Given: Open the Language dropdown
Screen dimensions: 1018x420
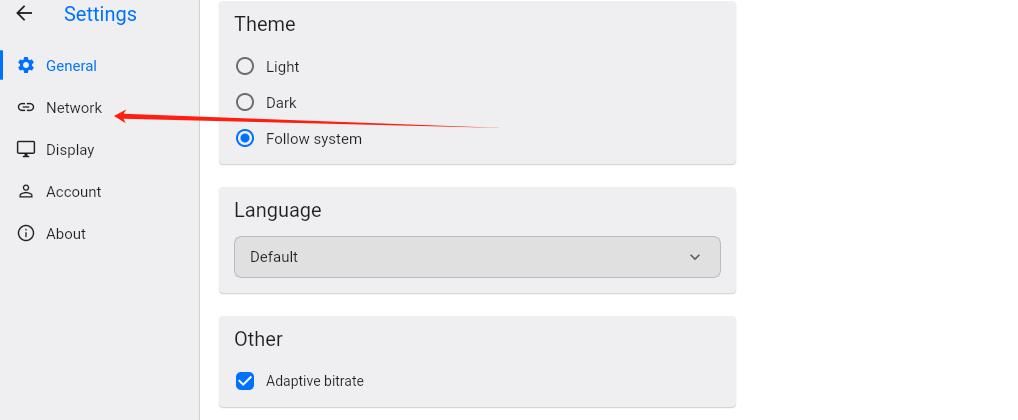Looking at the screenshot, I should (476, 257).
